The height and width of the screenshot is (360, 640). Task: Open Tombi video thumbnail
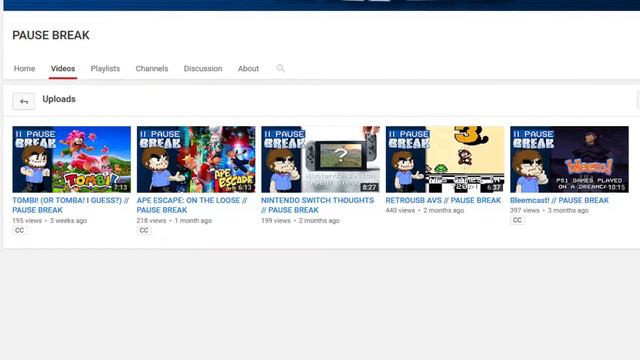coord(71,159)
